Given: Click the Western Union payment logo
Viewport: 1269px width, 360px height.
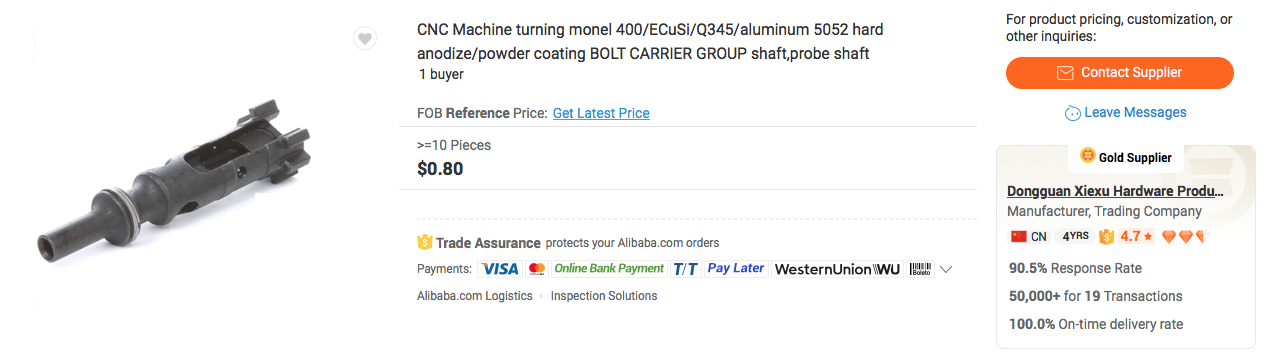Looking at the screenshot, I should click(x=838, y=269).
